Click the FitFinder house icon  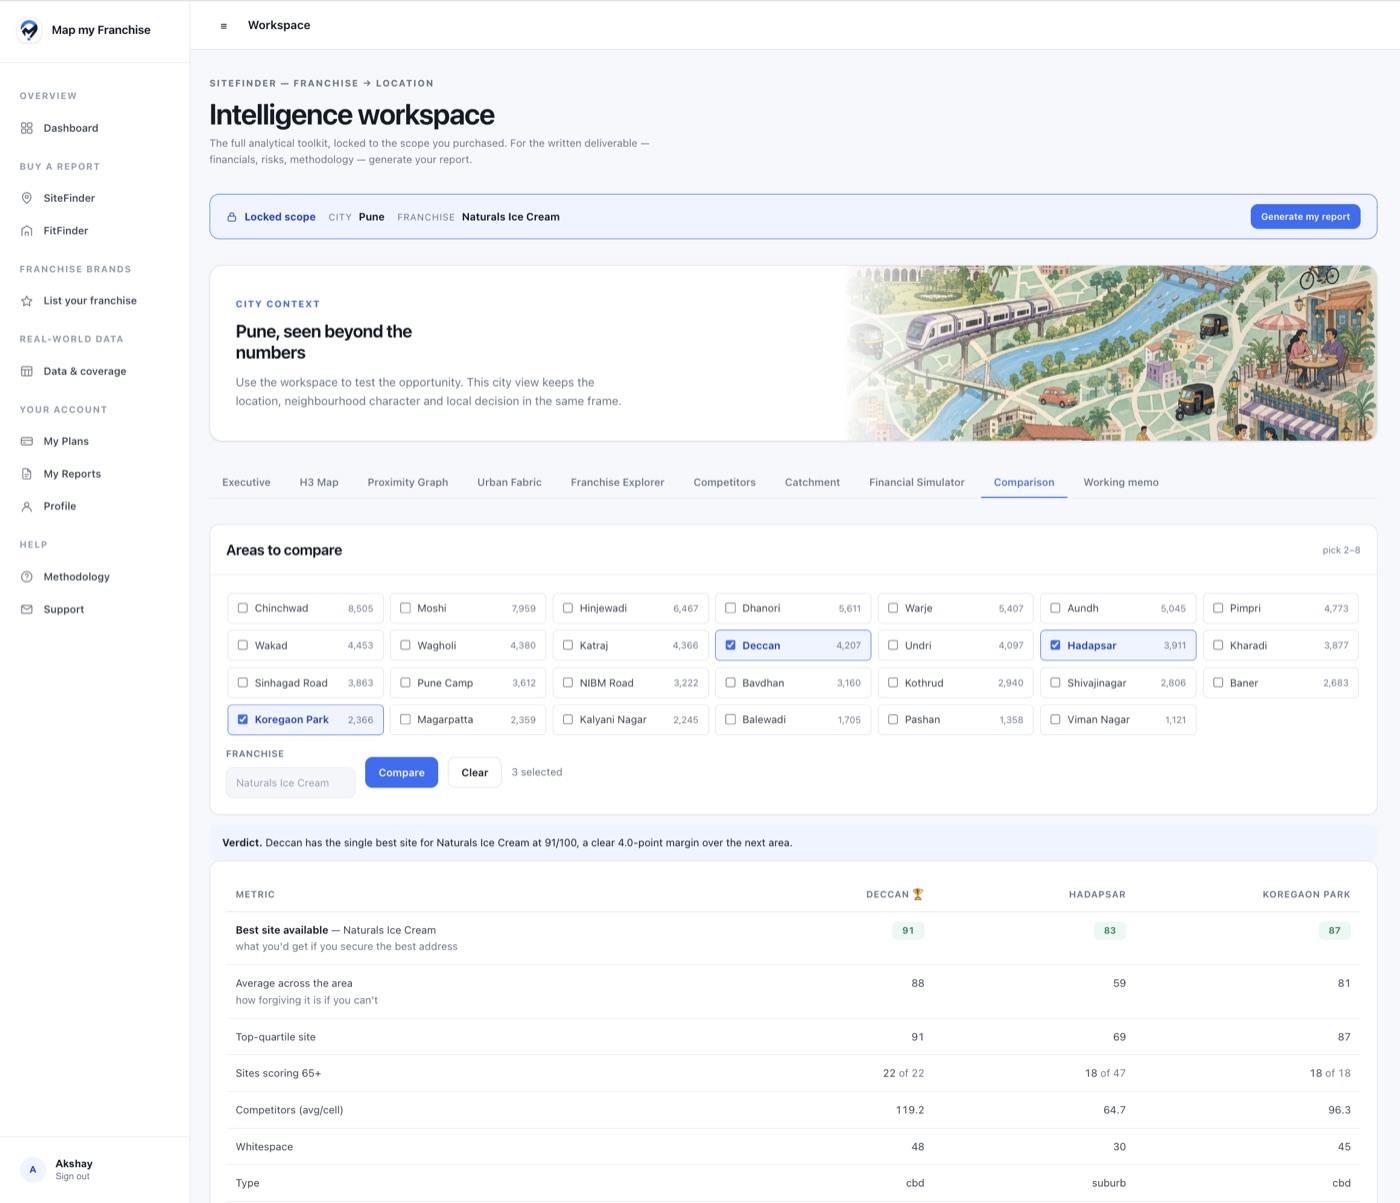(27, 231)
